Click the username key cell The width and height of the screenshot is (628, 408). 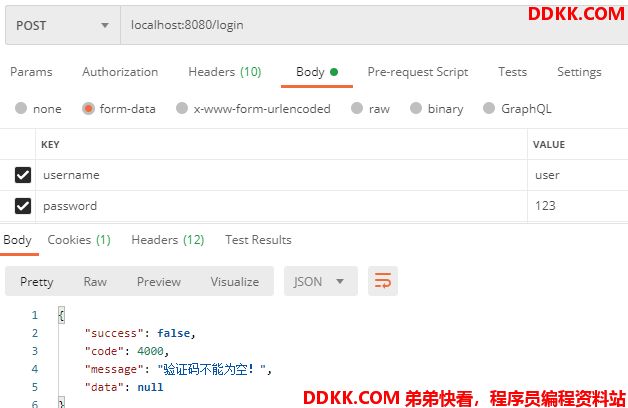click(x=281, y=175)
